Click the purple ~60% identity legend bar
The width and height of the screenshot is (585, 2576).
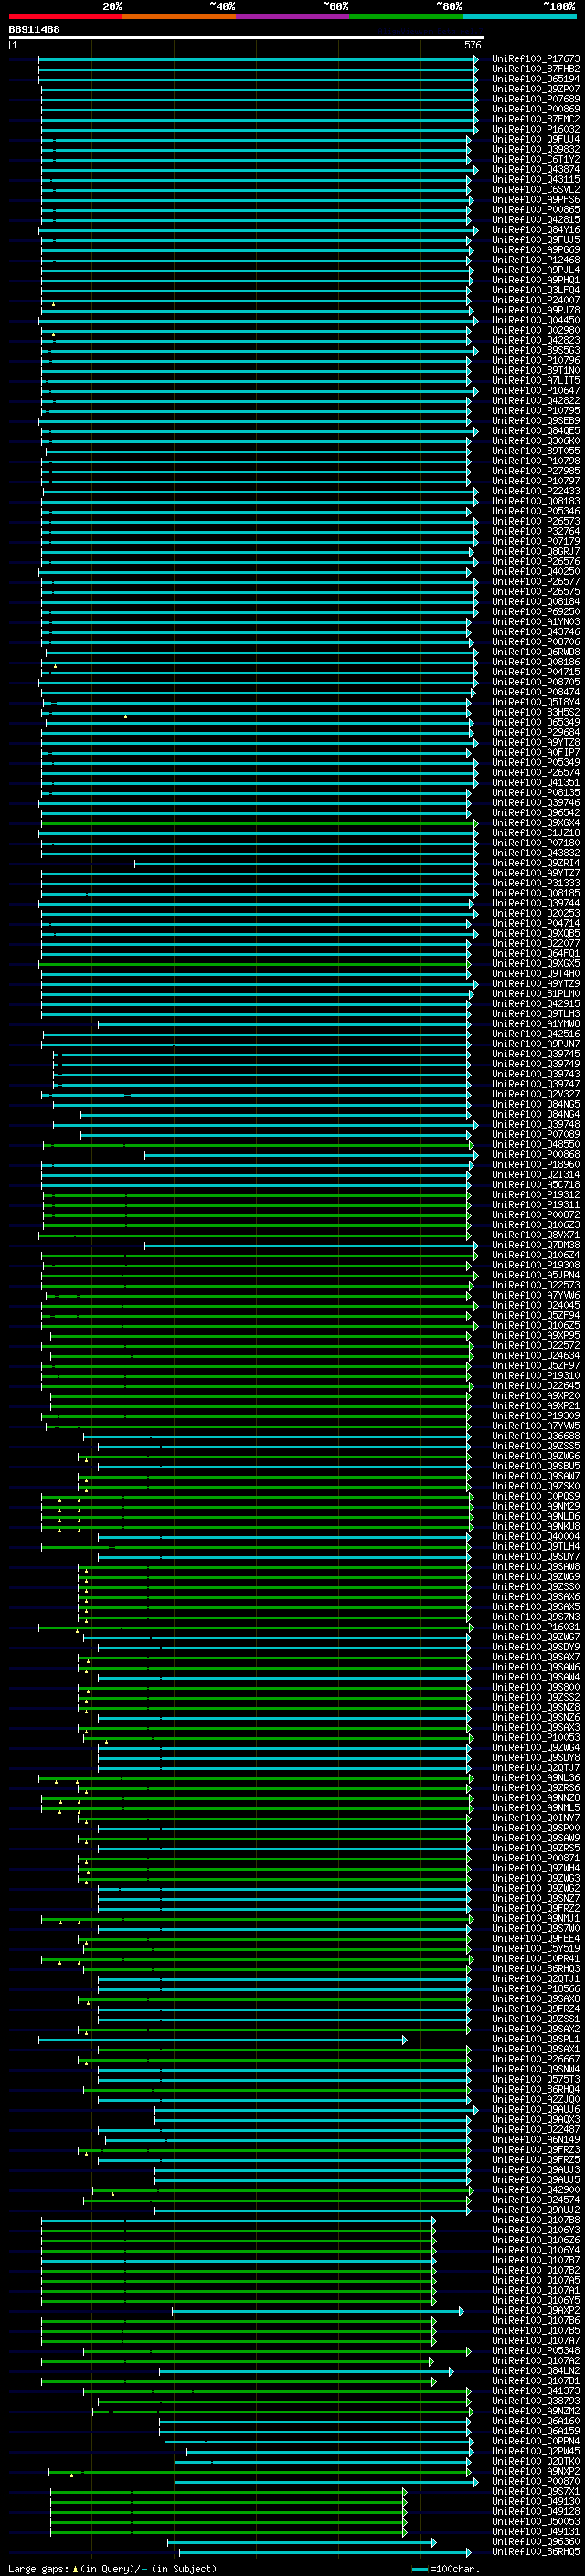point(293,17)
